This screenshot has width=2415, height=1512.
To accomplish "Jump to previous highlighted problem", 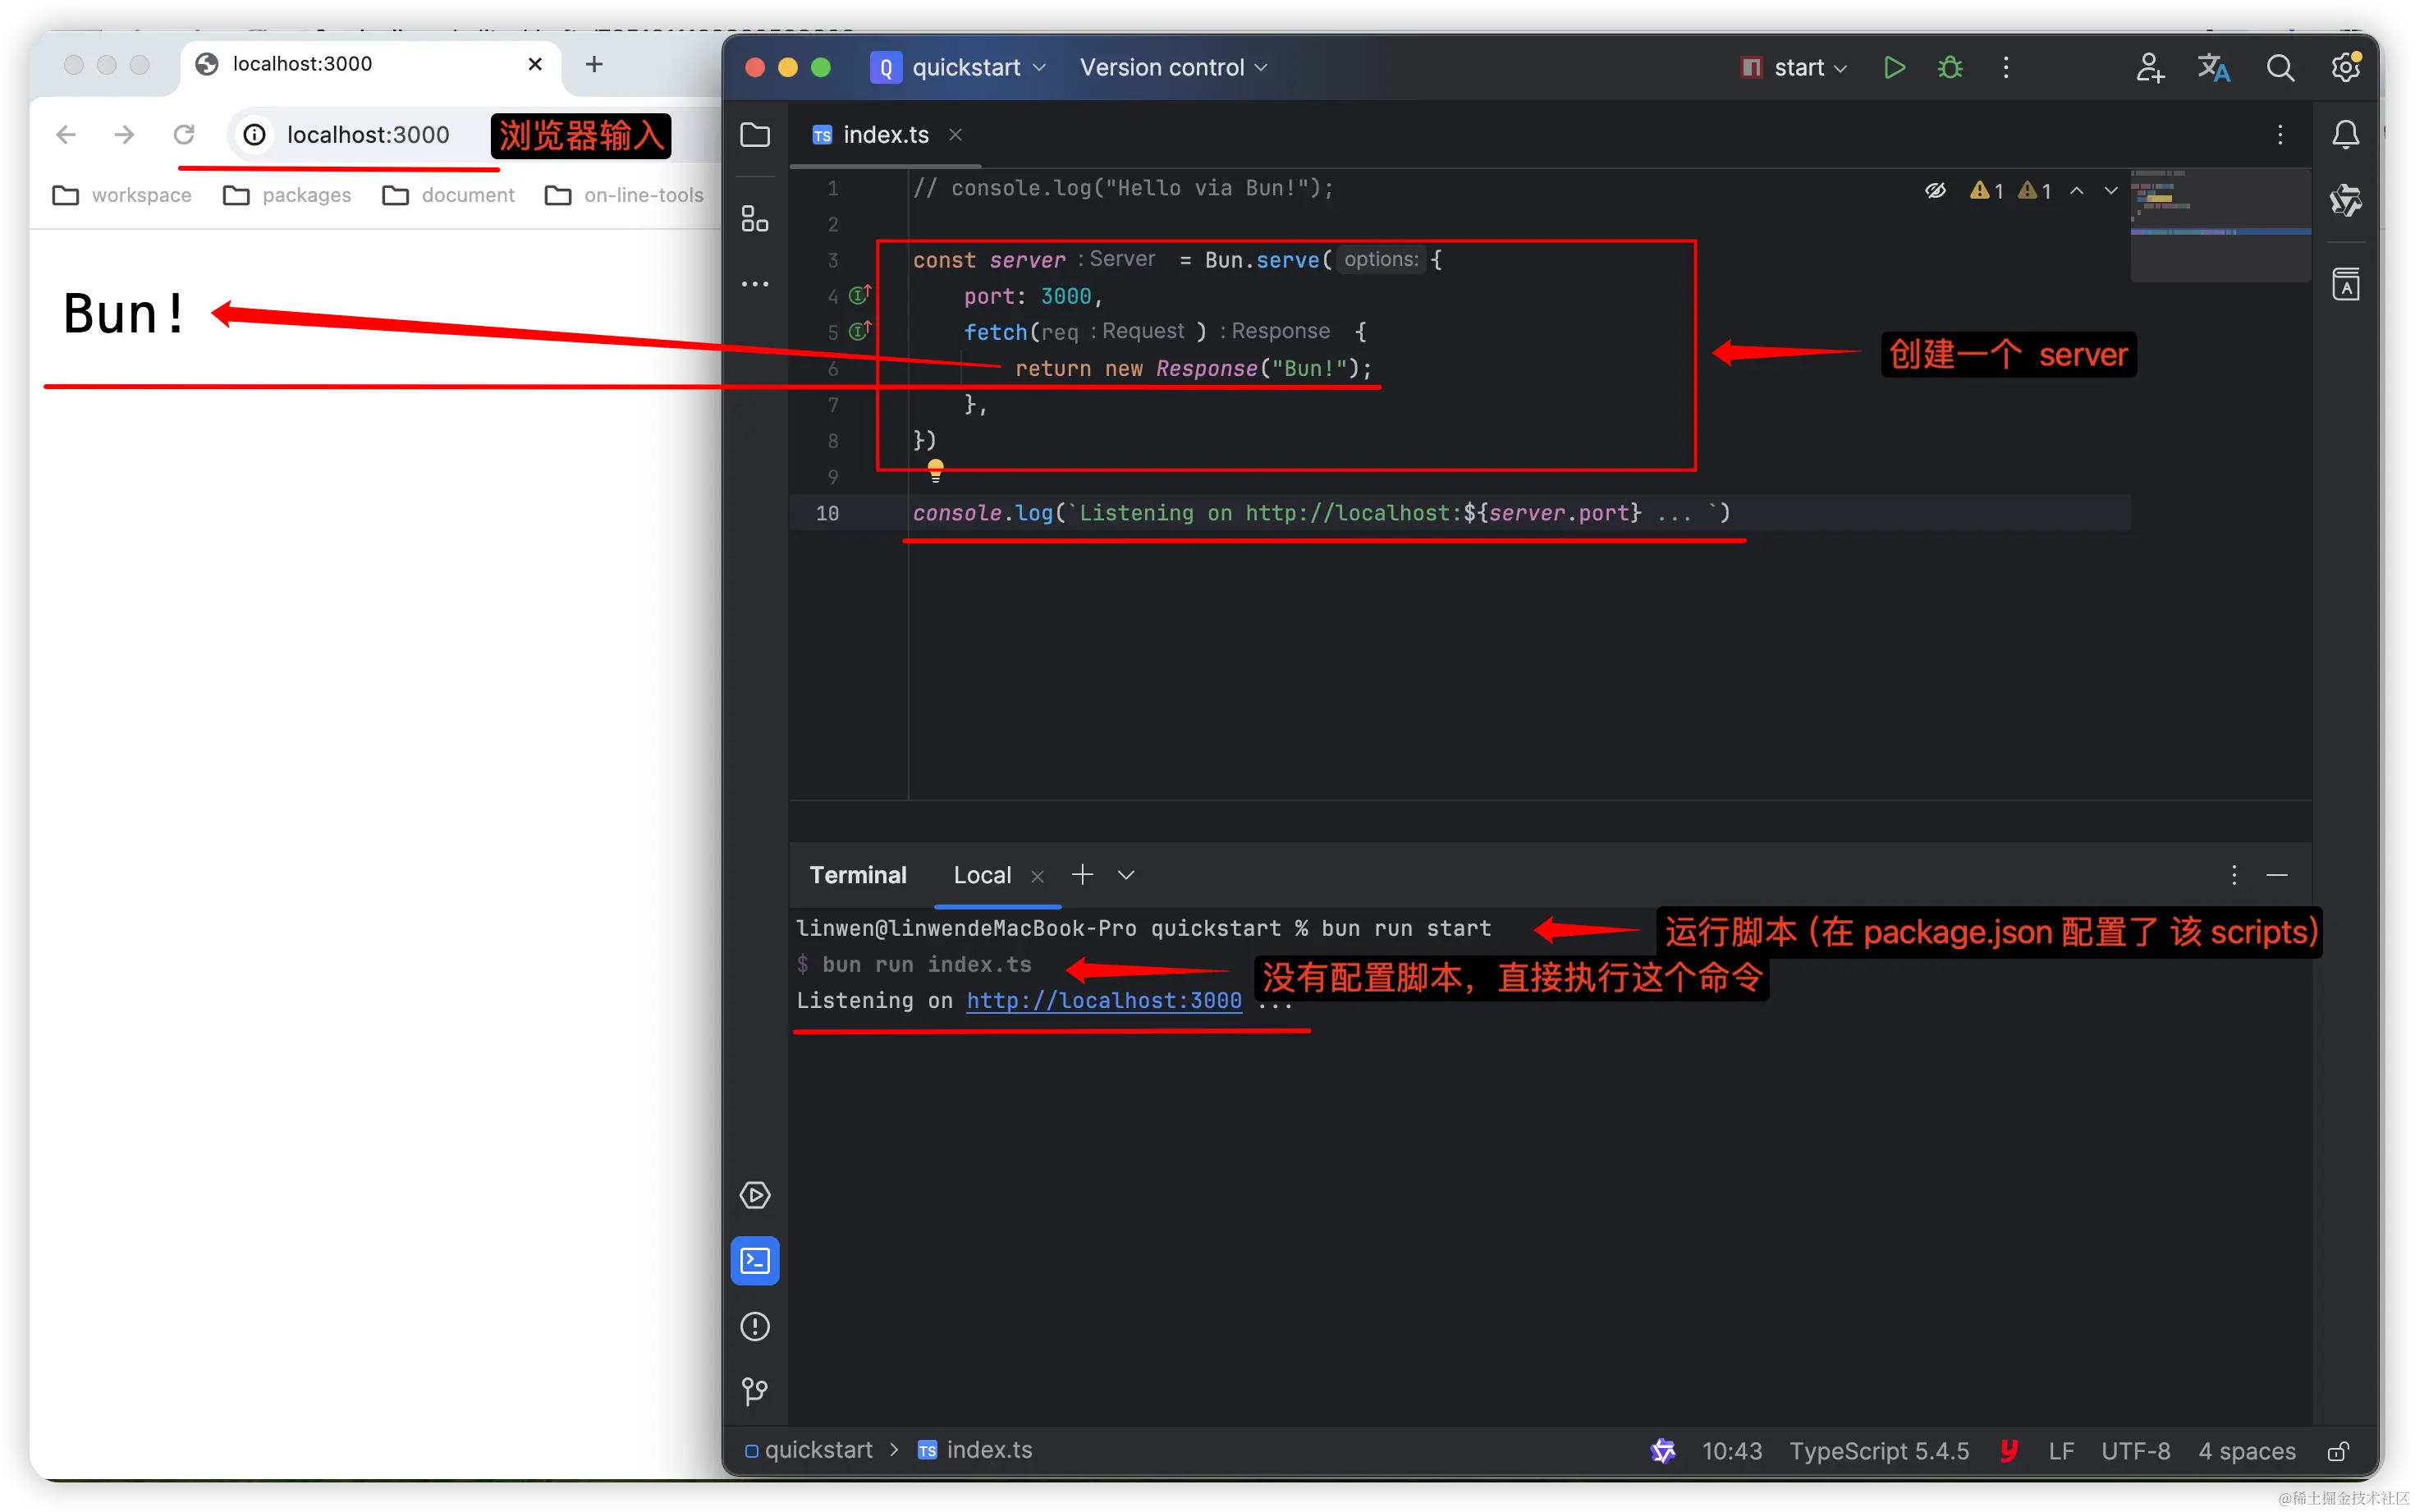I will coord(2077,190).
